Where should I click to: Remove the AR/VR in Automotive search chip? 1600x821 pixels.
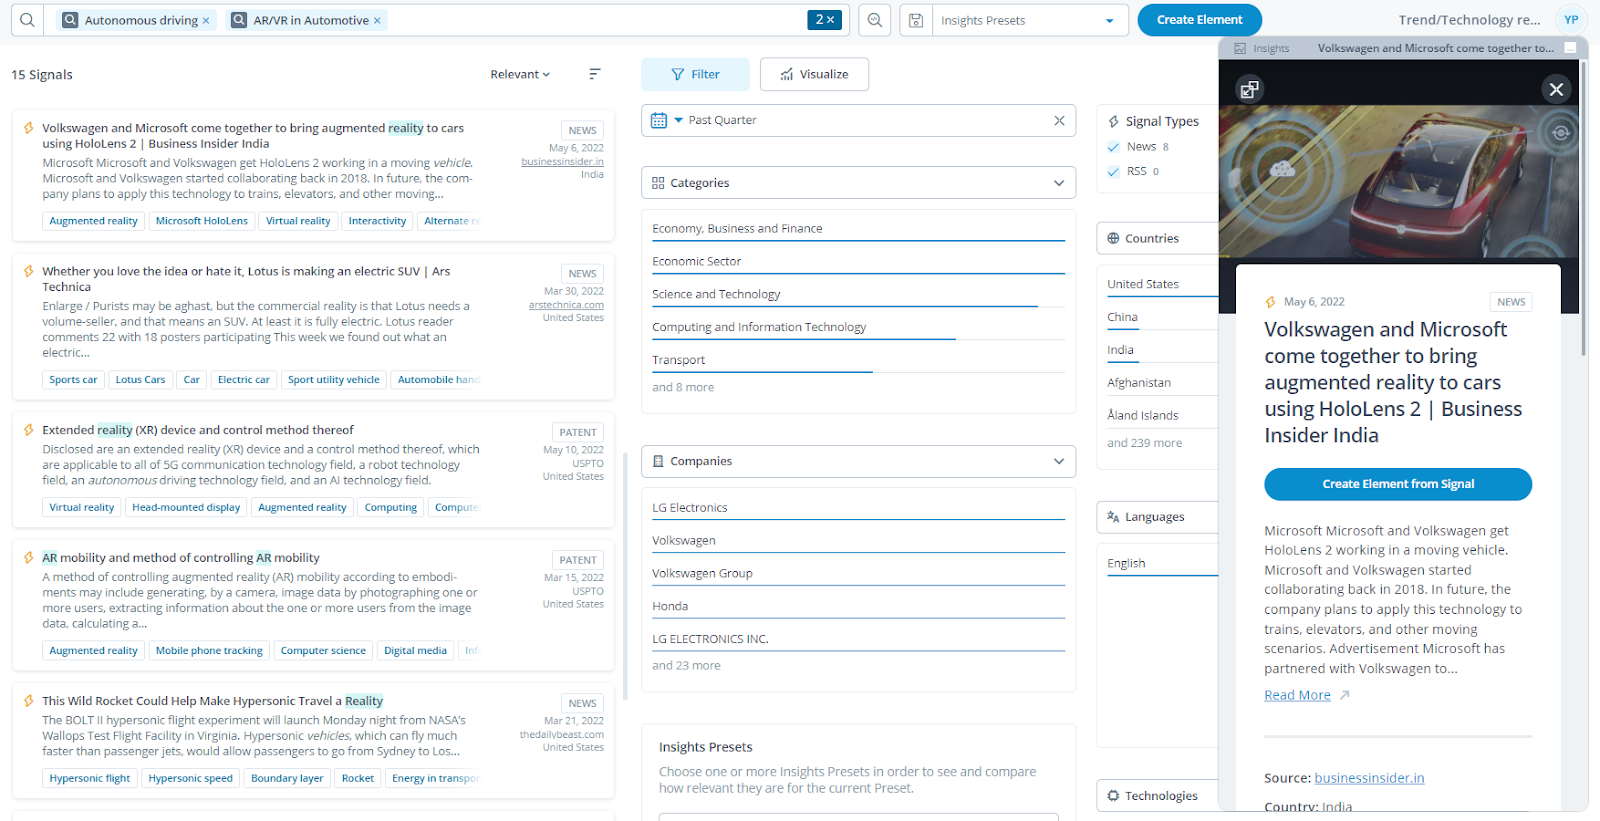click(x=377, y=20)
